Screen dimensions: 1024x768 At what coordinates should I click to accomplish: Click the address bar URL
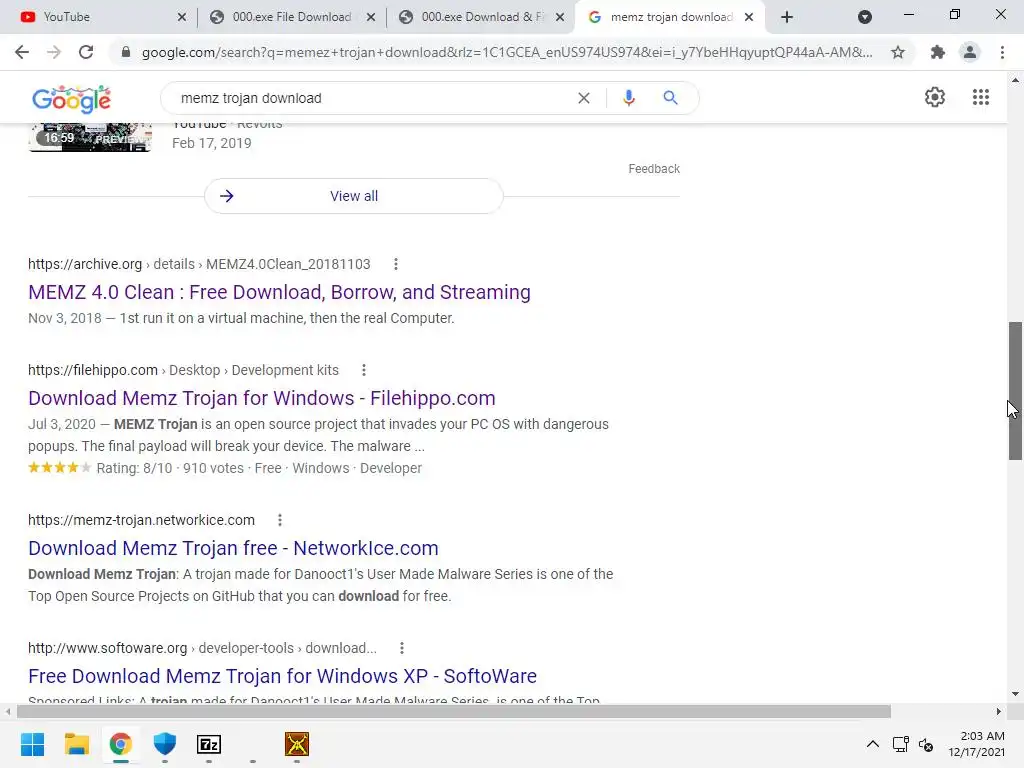pyautogui.click(x=507, y=52)
